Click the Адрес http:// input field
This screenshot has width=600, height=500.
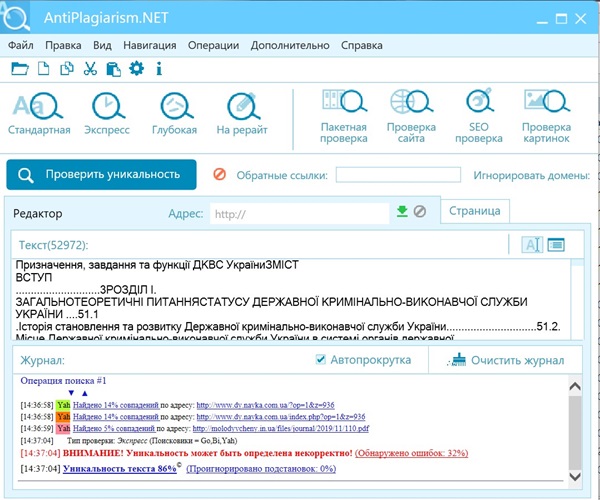coord(300,213)
